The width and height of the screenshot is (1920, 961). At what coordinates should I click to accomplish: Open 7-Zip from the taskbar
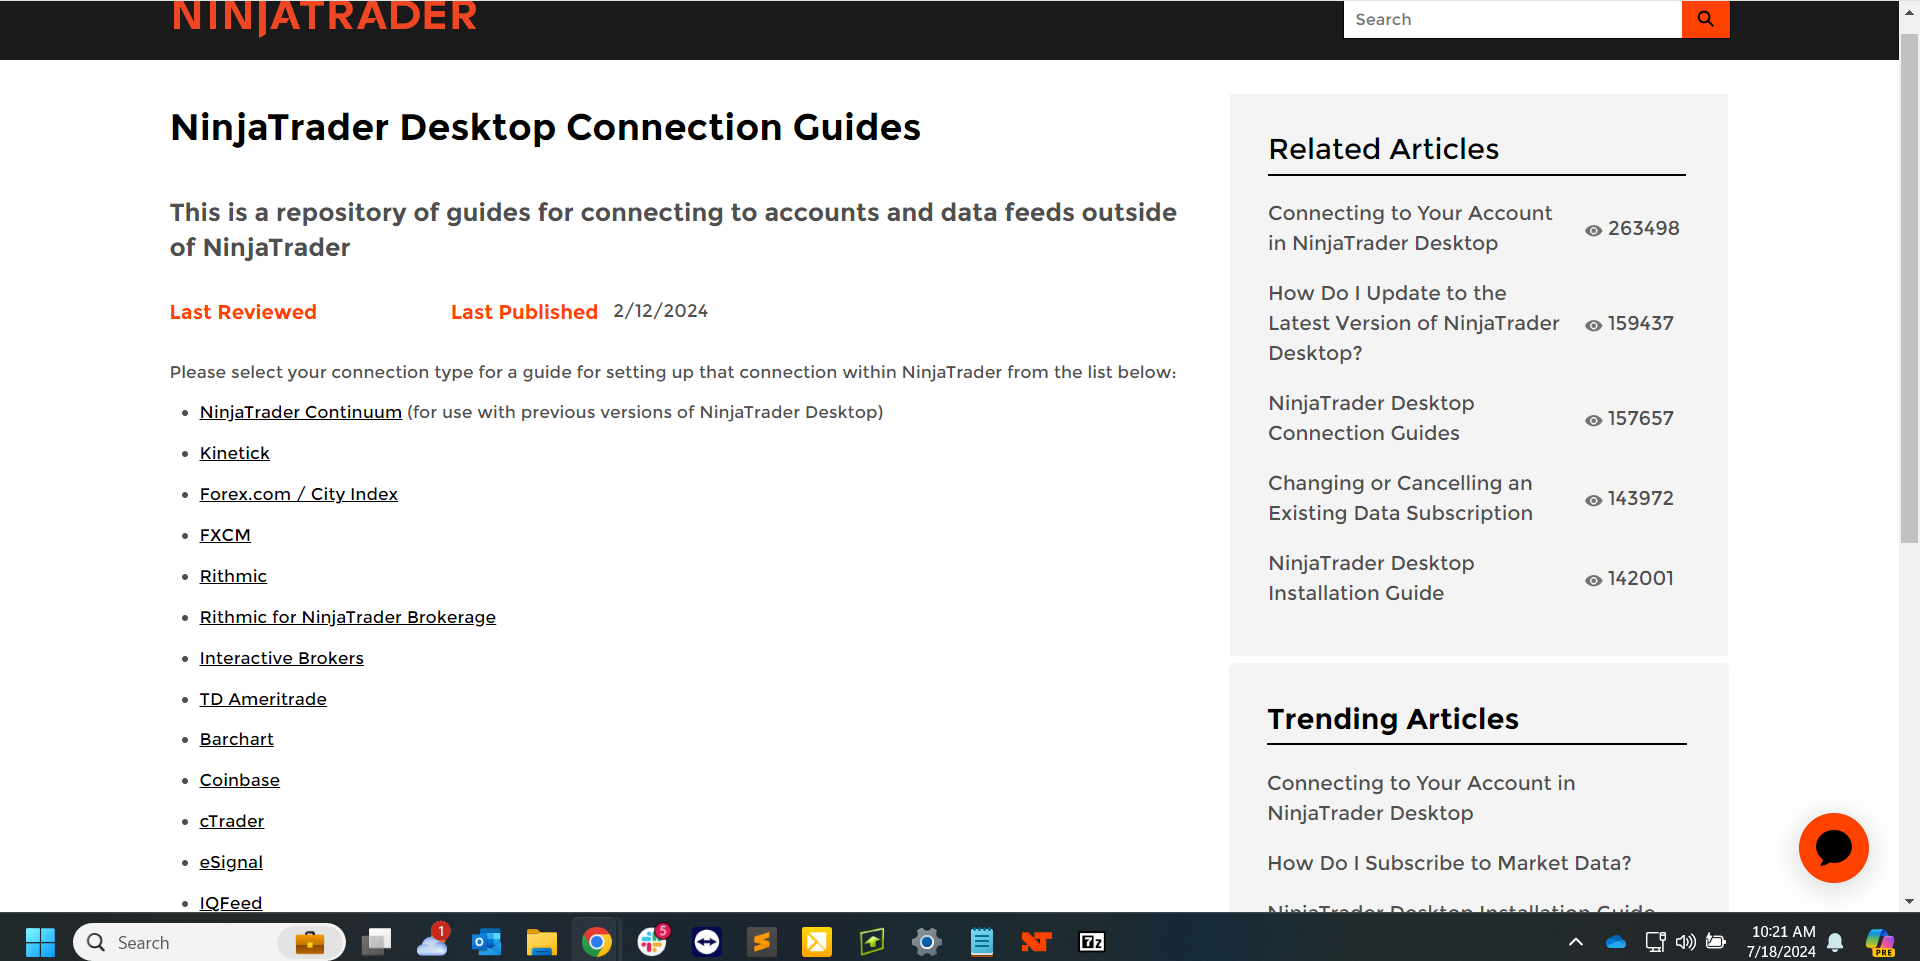tap(1092, 942)
